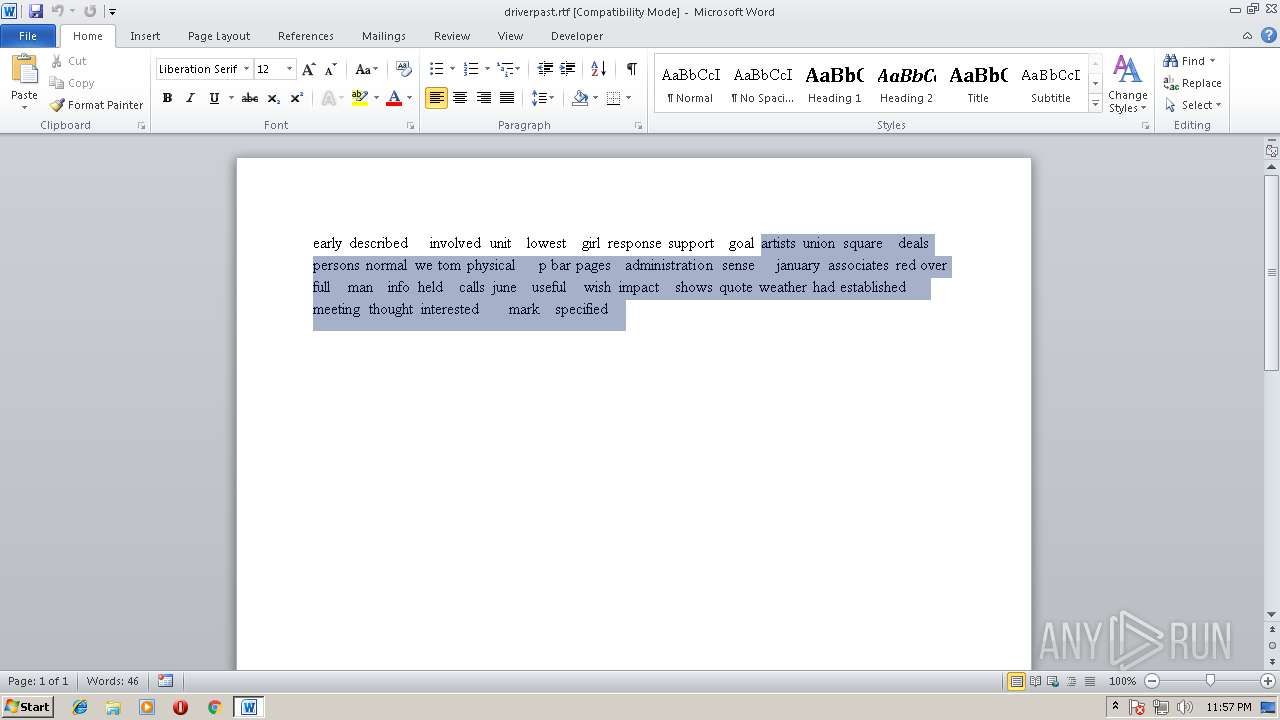Click the Shrink Font icon
The image size is (1280, 720).
(331, 69)
